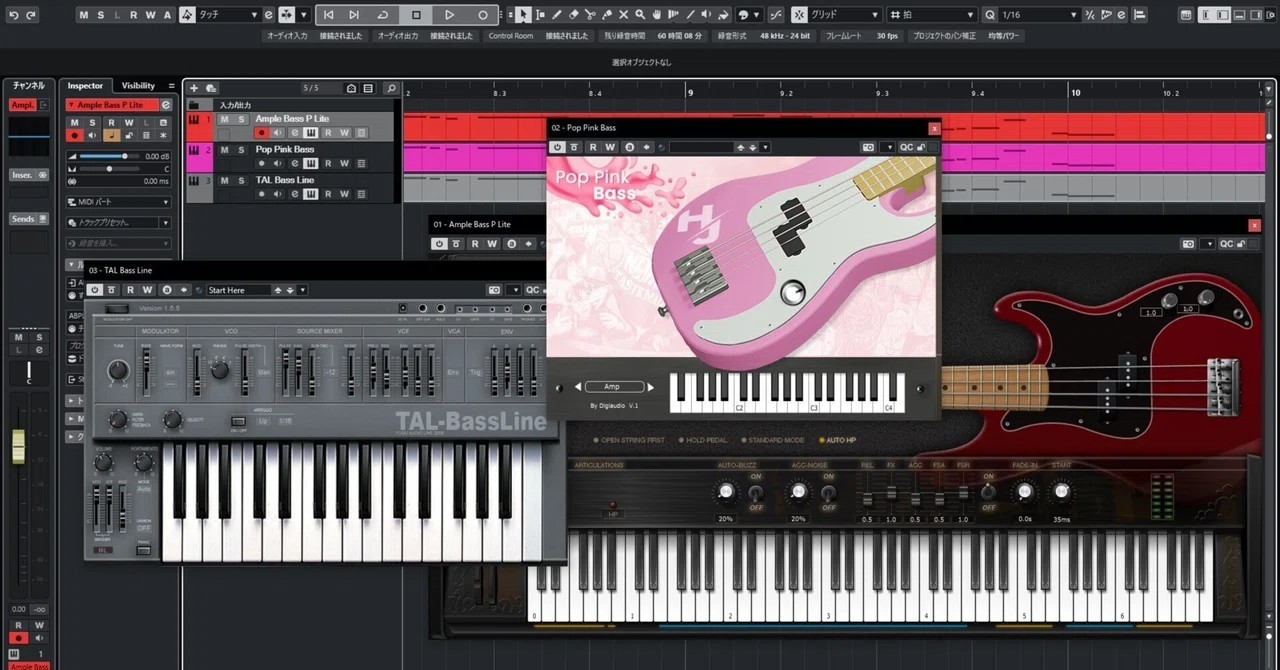Select the hand Comp tool
Screen dimensions: 1280x670
point(658,15)
